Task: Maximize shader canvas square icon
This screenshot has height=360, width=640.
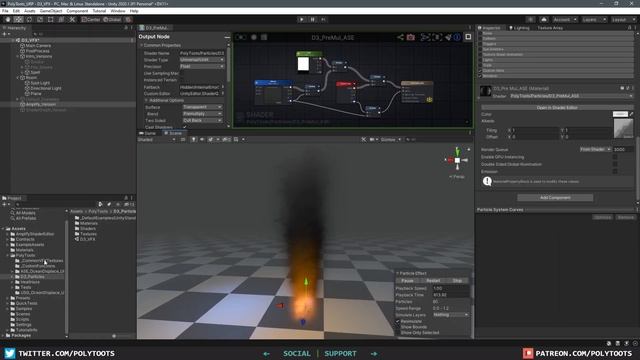Action: click(468, 37)
